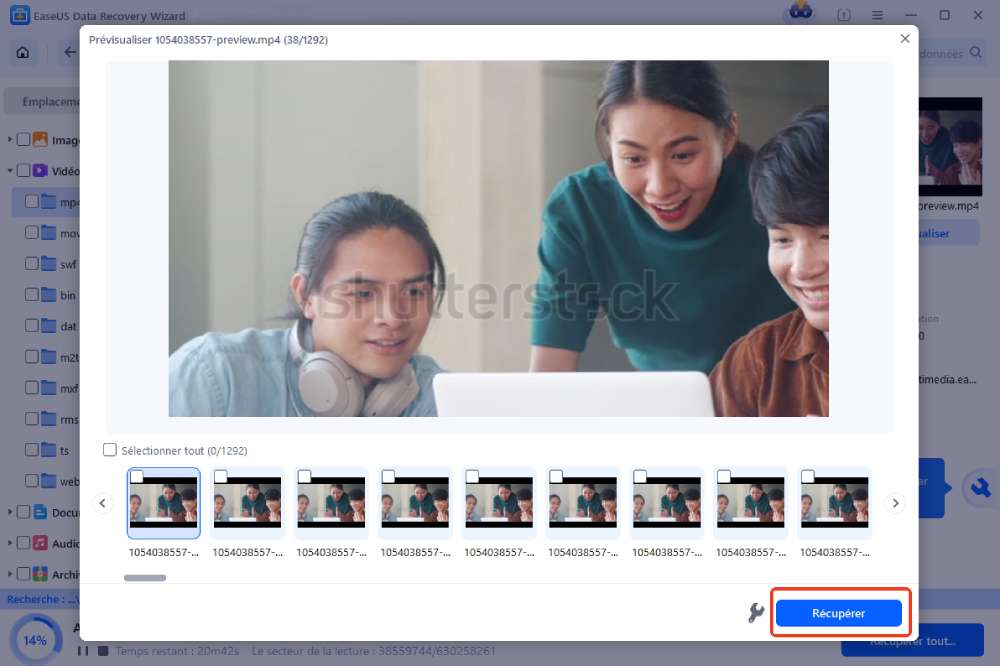The height and width of the screenshot is (666, 1000).
Task: Click the back arrow in toolbar
Action: [69, 53]
